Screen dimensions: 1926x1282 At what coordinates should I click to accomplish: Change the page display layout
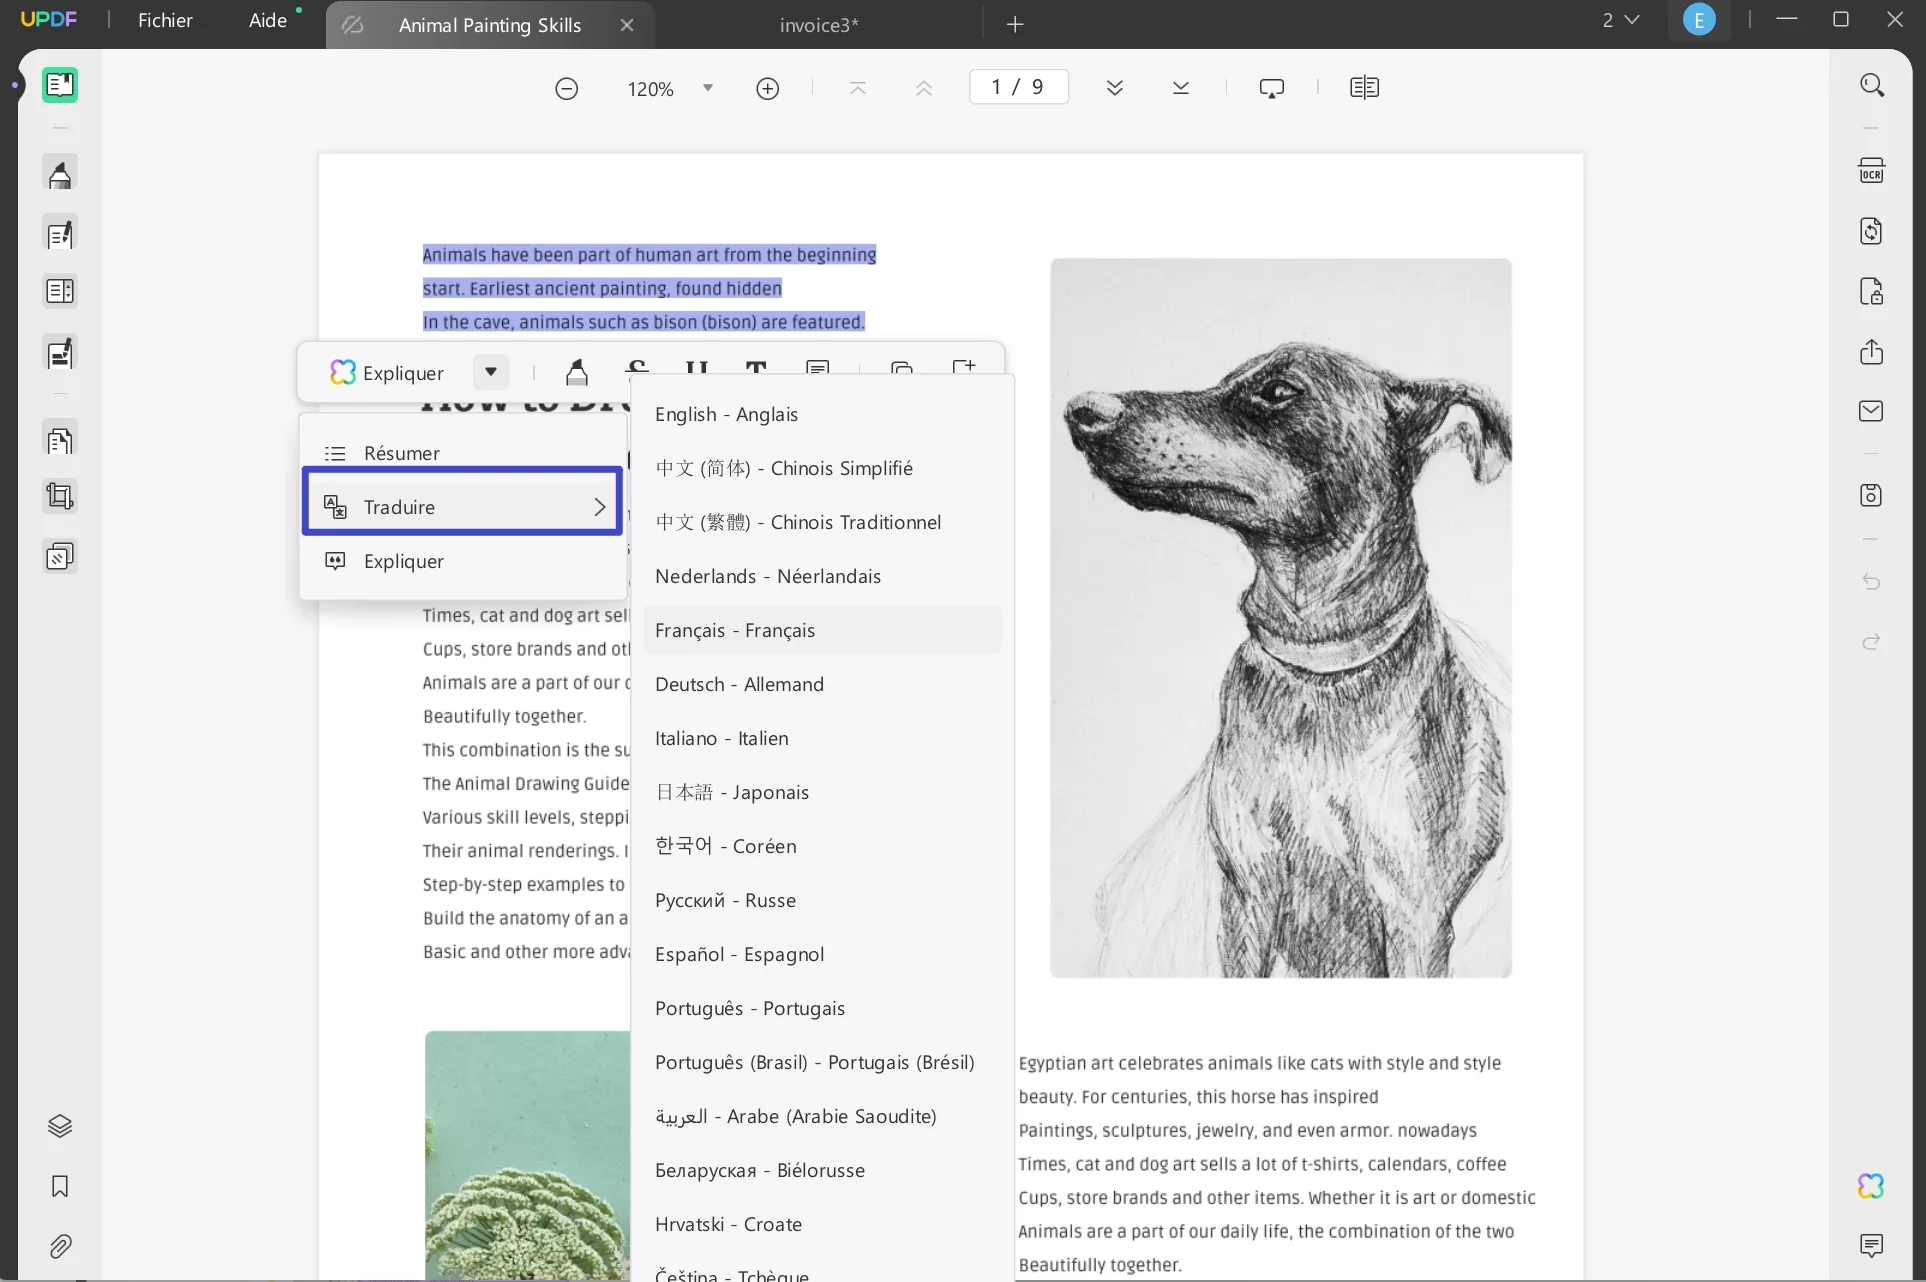pyautogui.click(x=1364, y=88)
